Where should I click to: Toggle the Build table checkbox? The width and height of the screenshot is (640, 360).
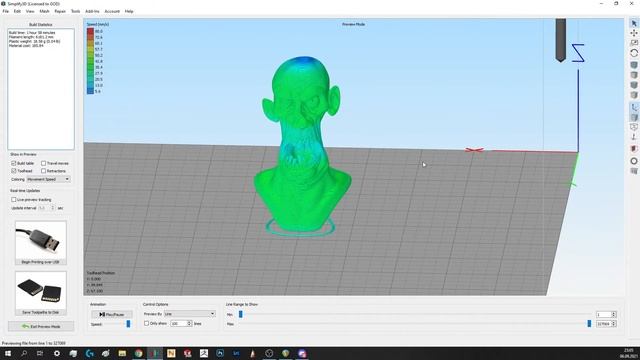pyautogui.click(x=13, y=163)
